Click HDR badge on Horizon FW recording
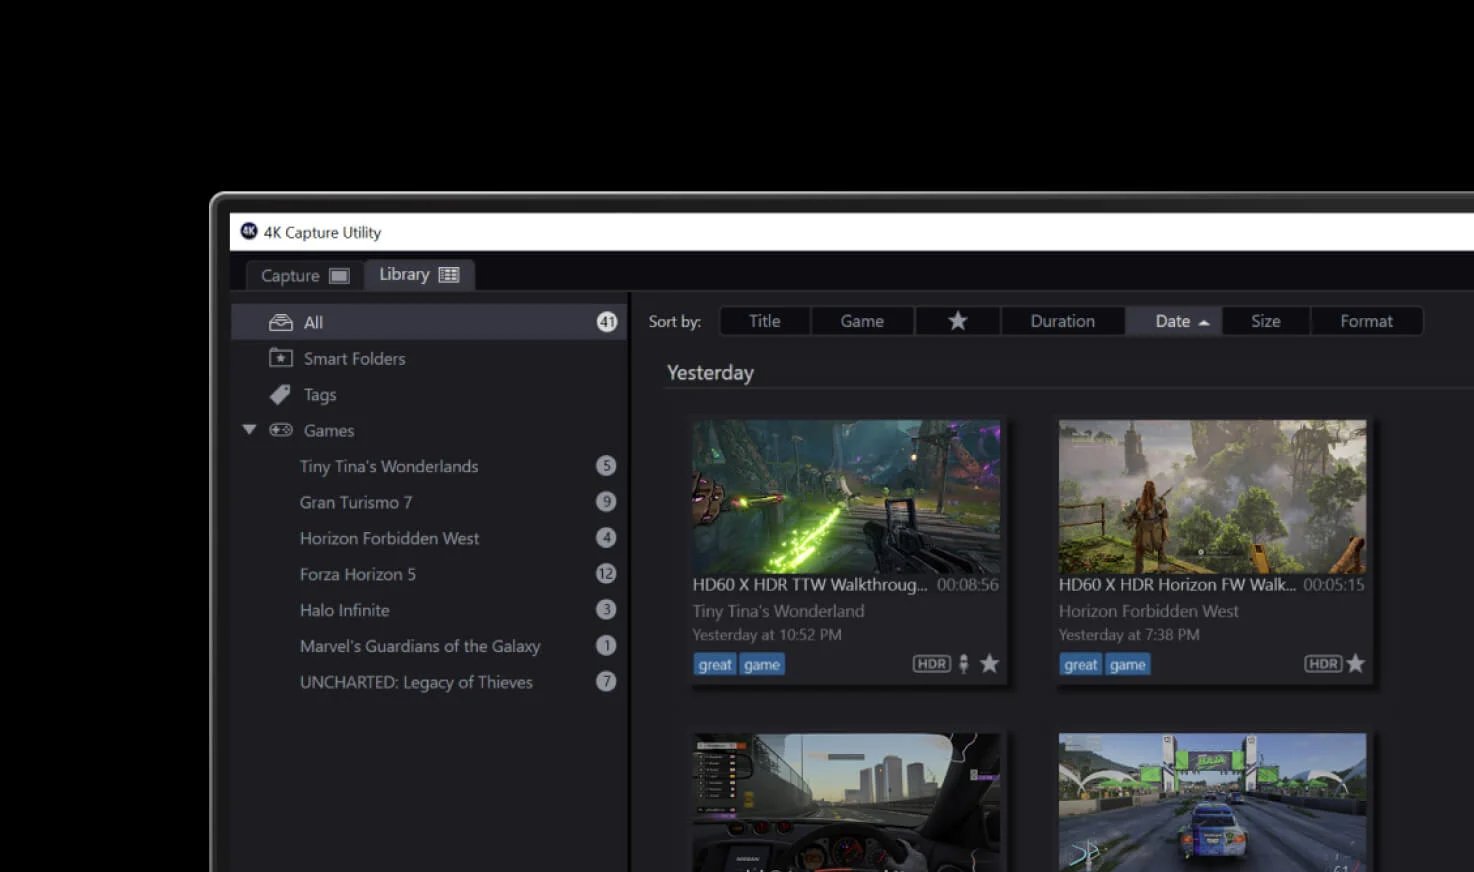The width and height of the screenshot is (1474, 872). pyautogui.click(x=1323, y=664)
